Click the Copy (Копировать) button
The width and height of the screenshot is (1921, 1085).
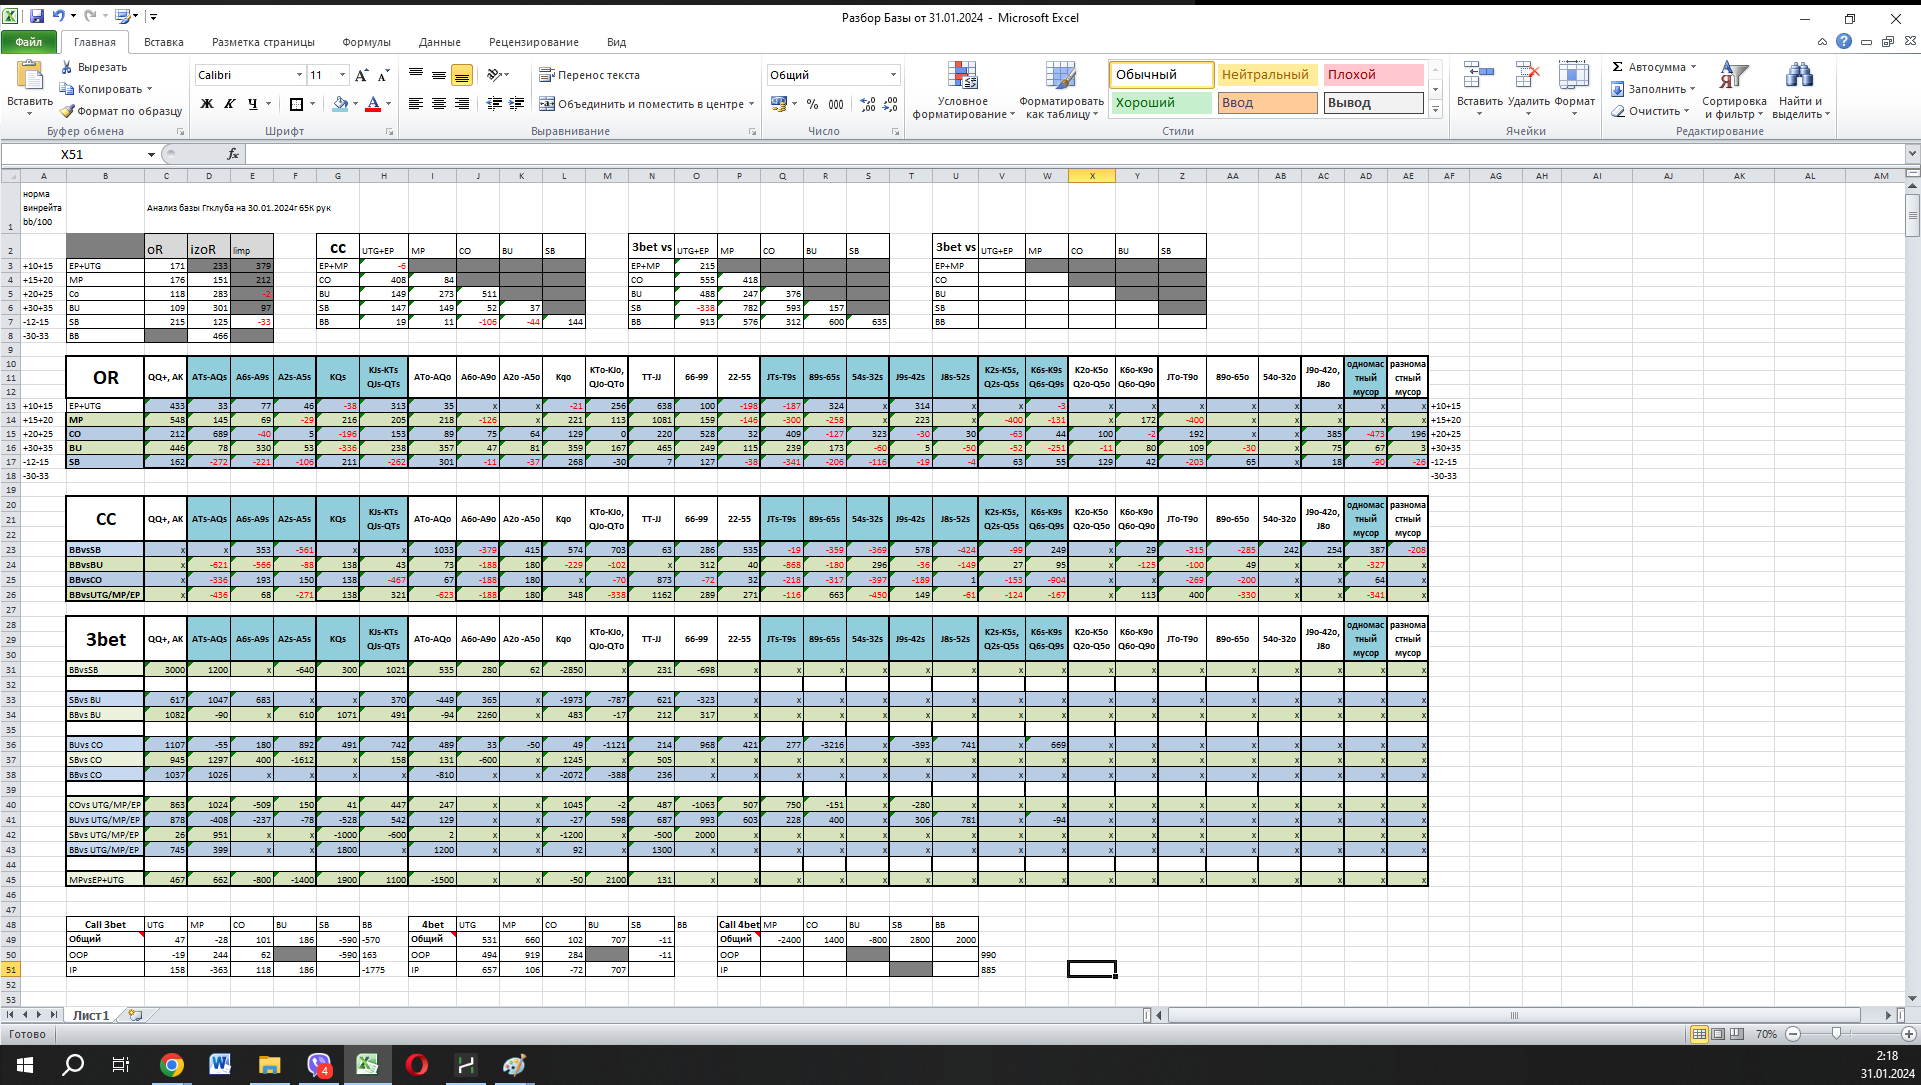click(x=106, y=89)
